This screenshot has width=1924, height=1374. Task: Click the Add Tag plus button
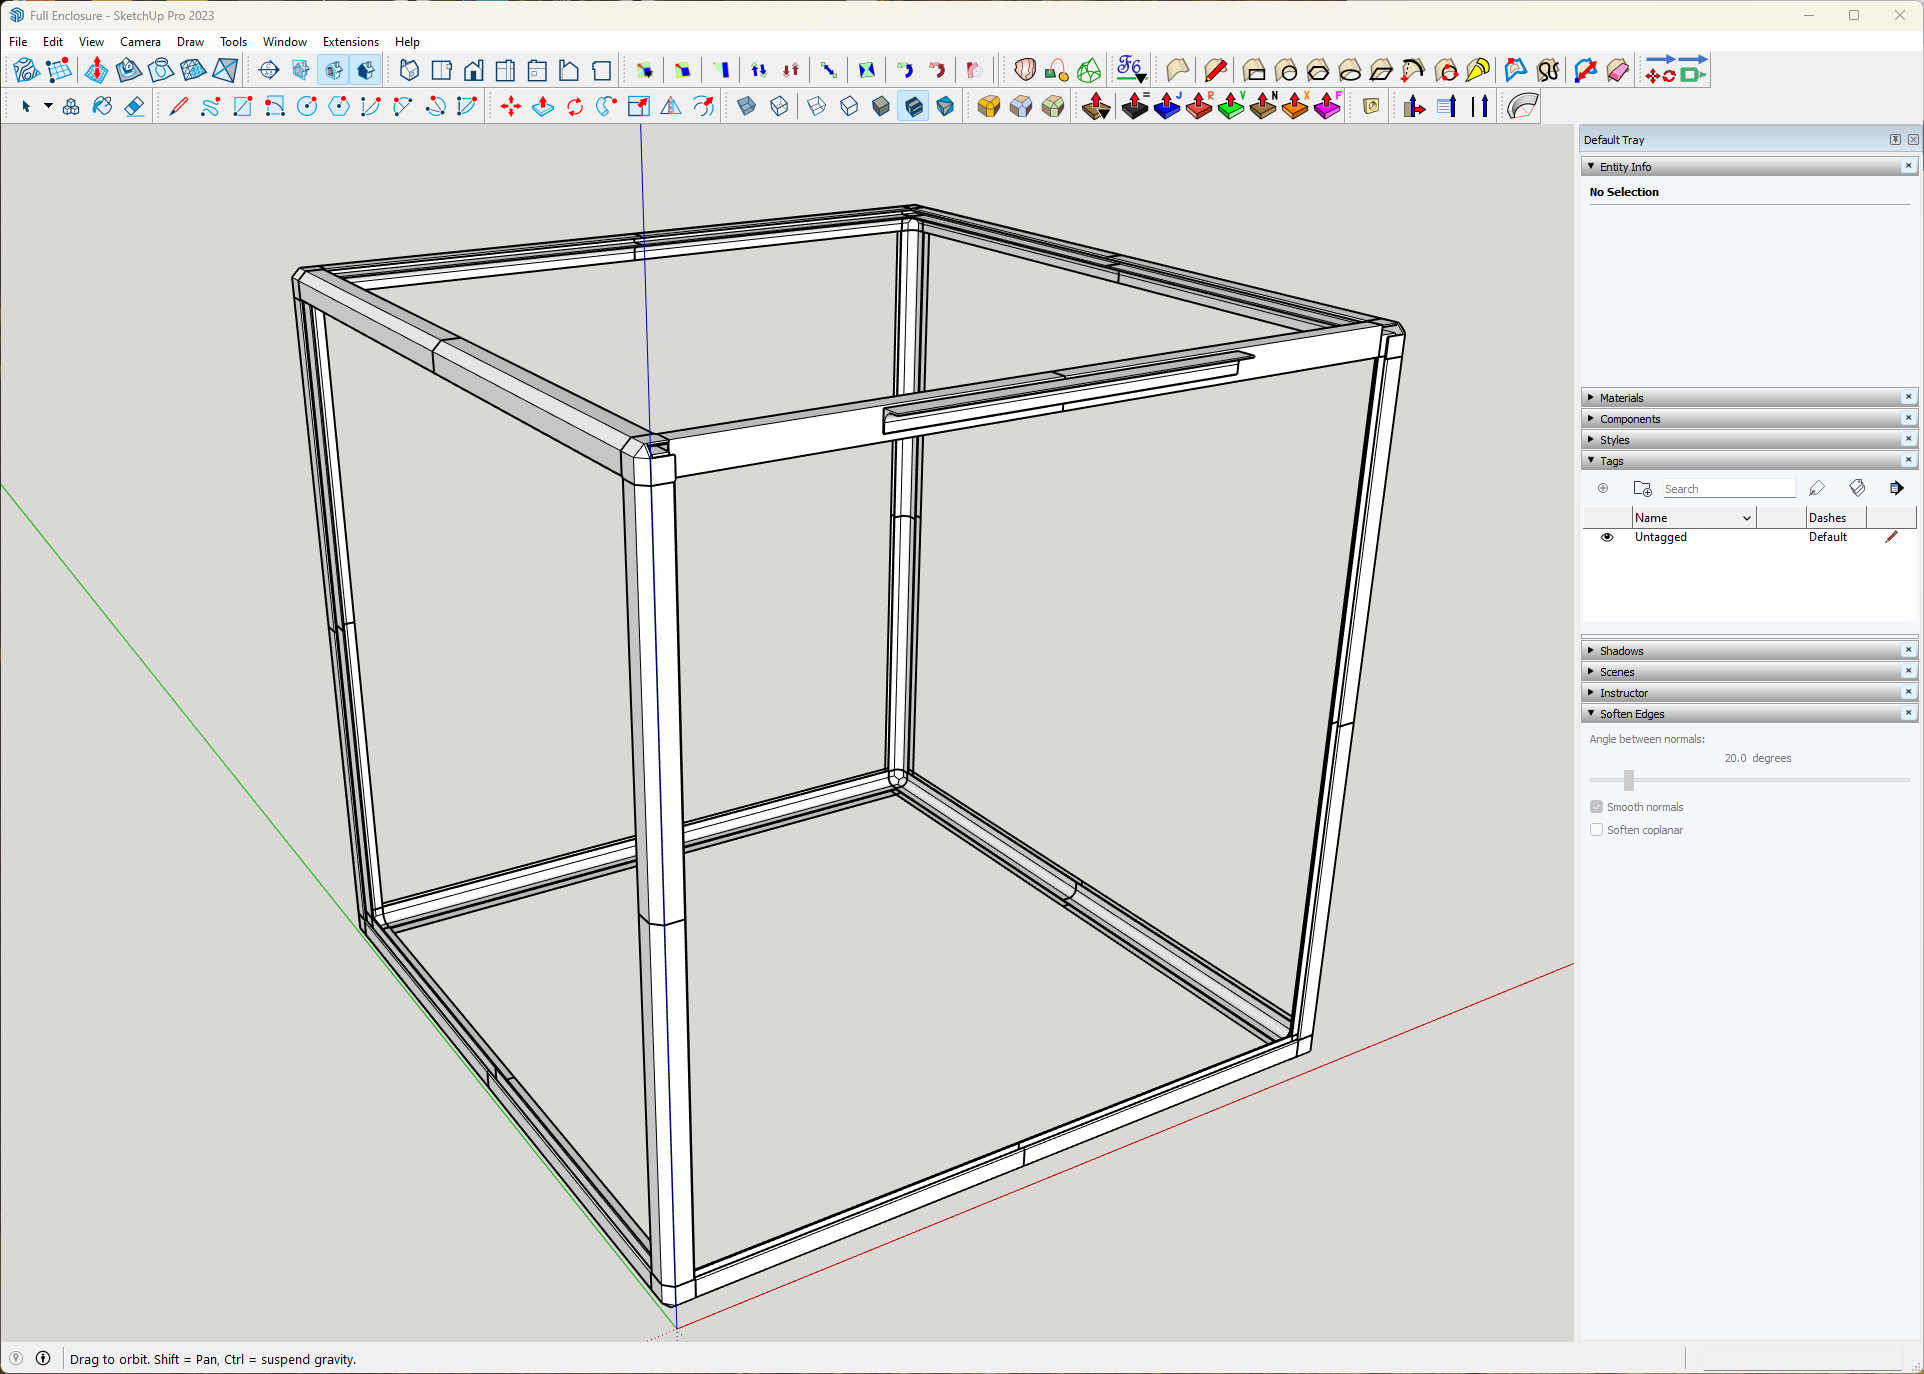[x=1603, y=489]
